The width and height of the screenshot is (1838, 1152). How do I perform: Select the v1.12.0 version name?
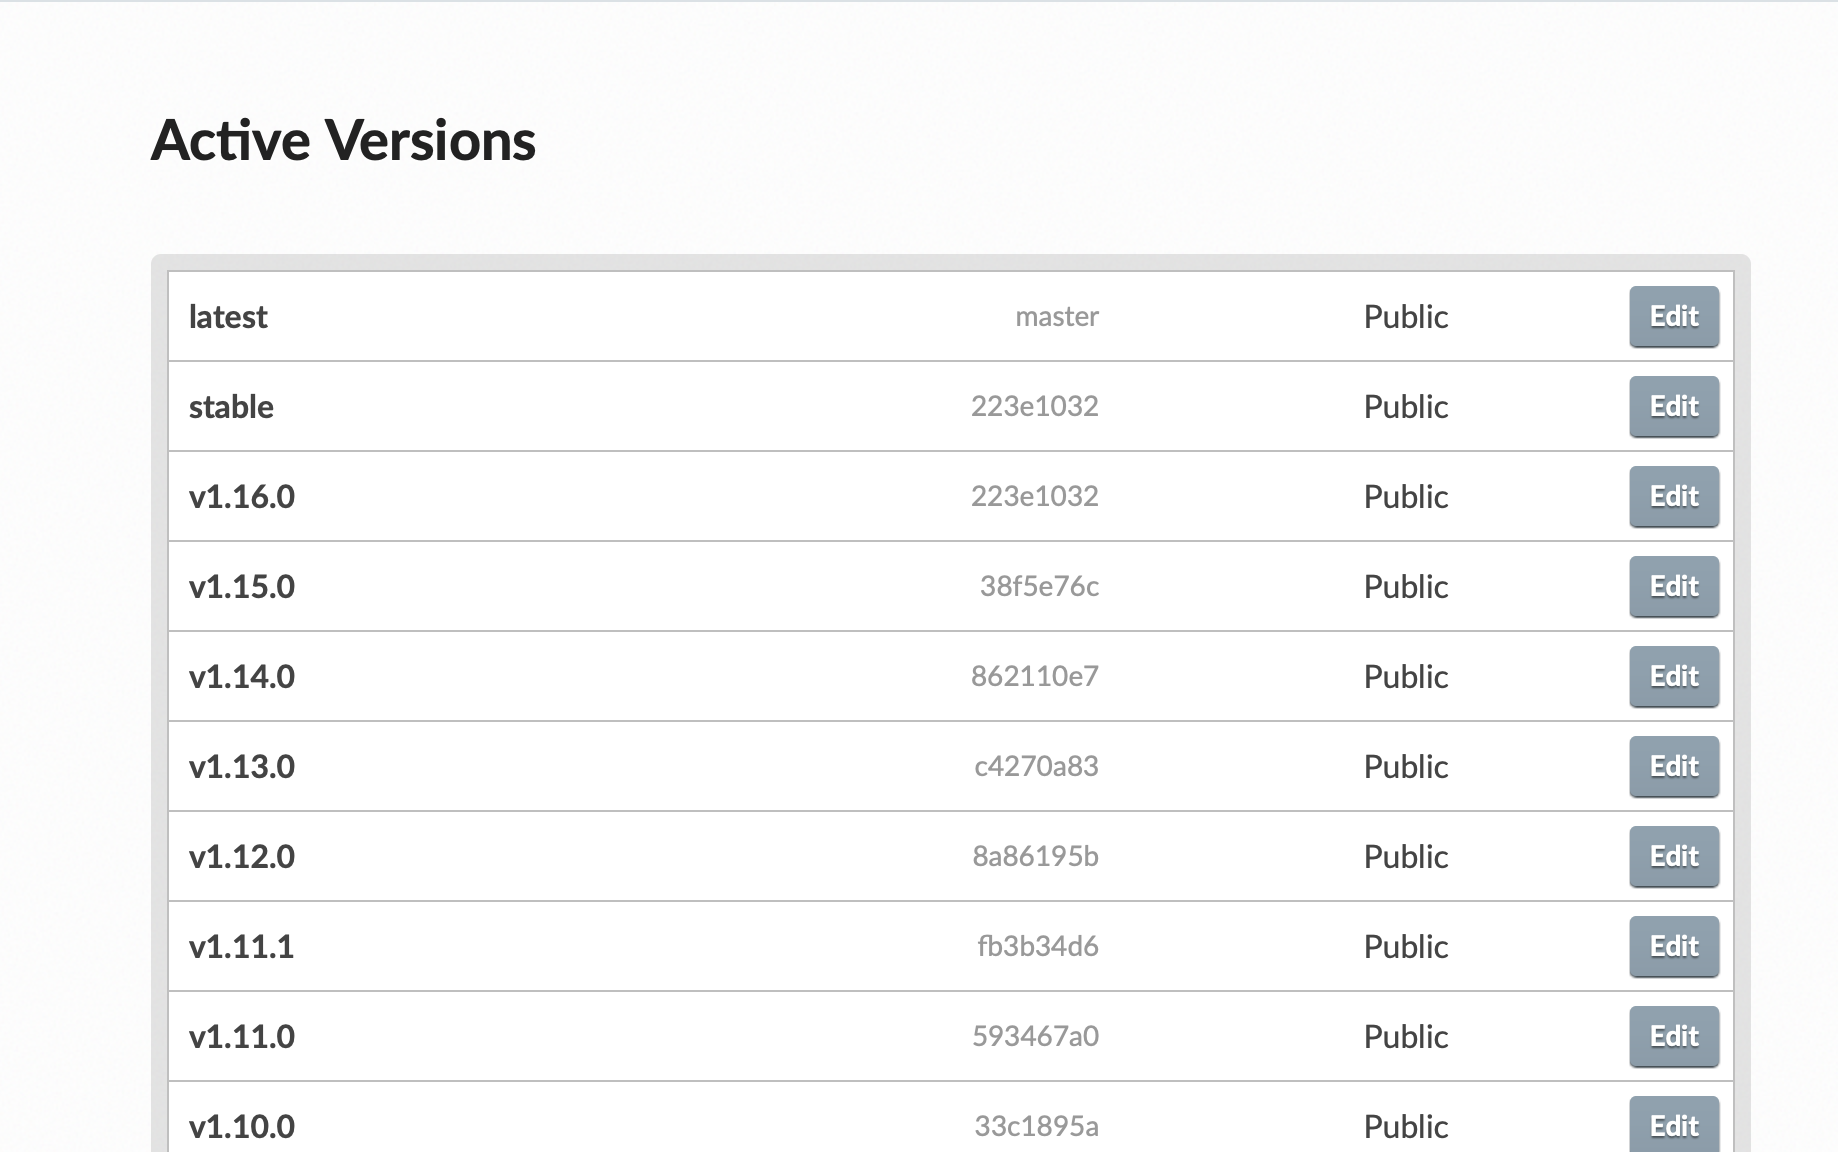242,857
